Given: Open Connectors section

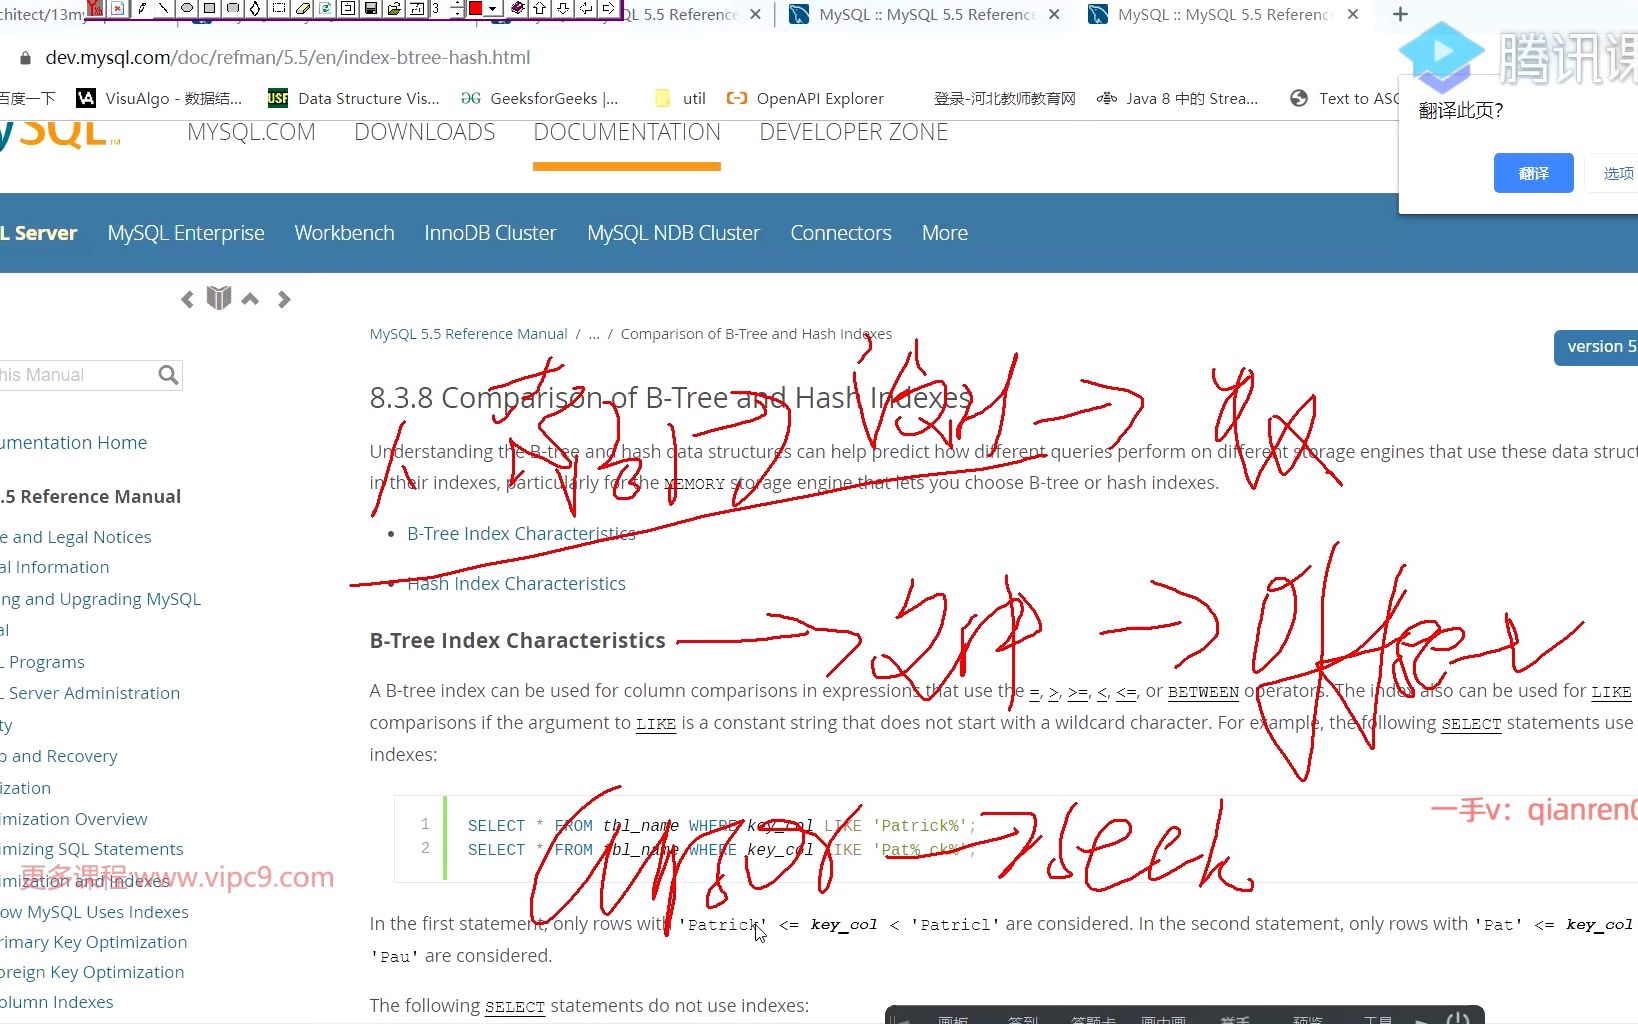Looking at the screenshot, I should point(840,233).
